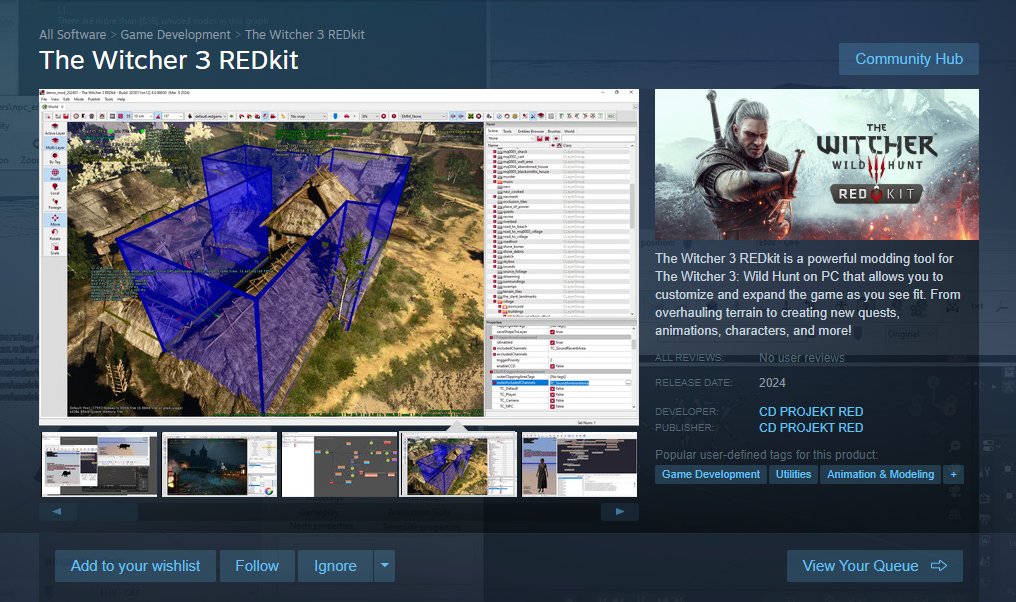The height and width of the screenshot is (602, 1016).
Task: Select Move tool in REDkit screenshot
Action: pyautogui.click(x=55, y=220)
